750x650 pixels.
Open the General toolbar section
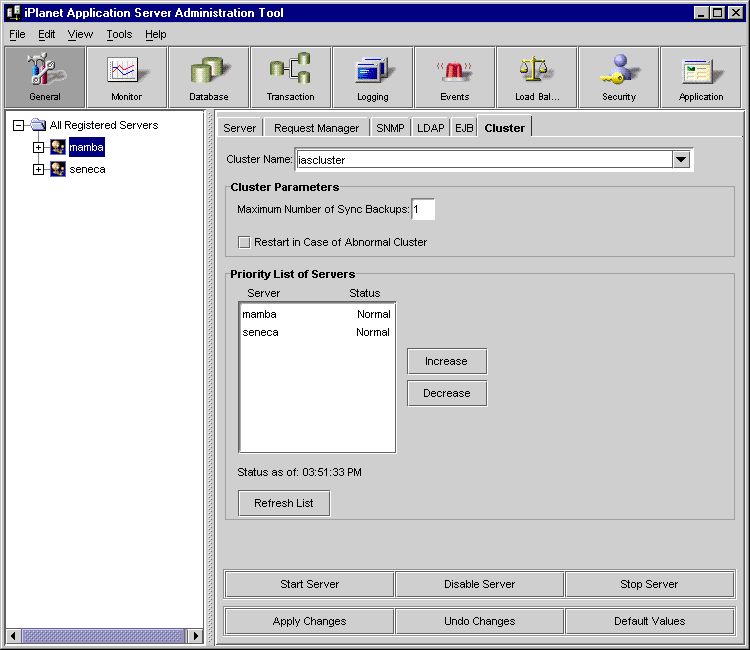click(45, 77)
